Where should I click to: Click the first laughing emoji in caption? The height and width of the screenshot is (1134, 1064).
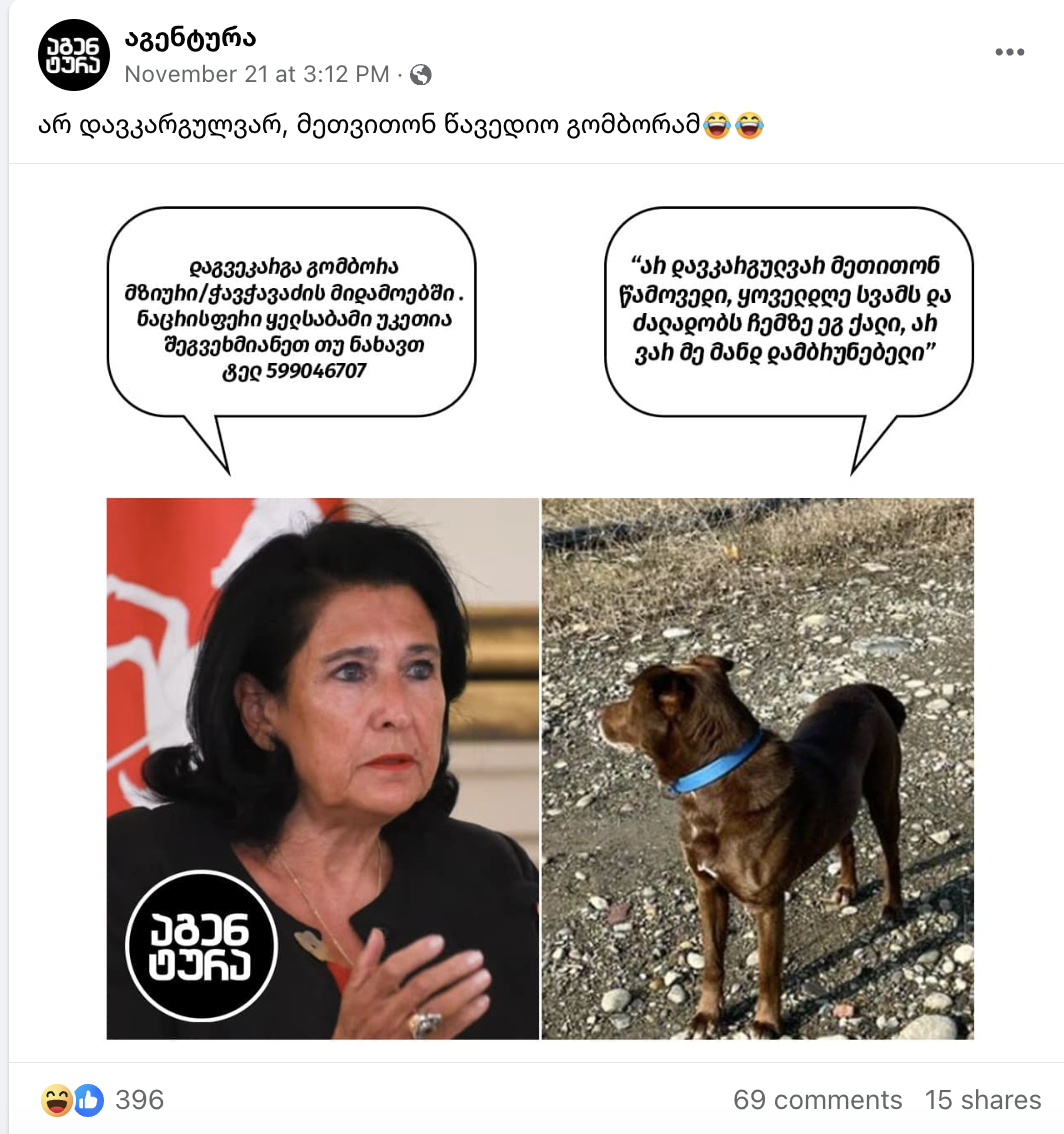(x=717, y=125)
